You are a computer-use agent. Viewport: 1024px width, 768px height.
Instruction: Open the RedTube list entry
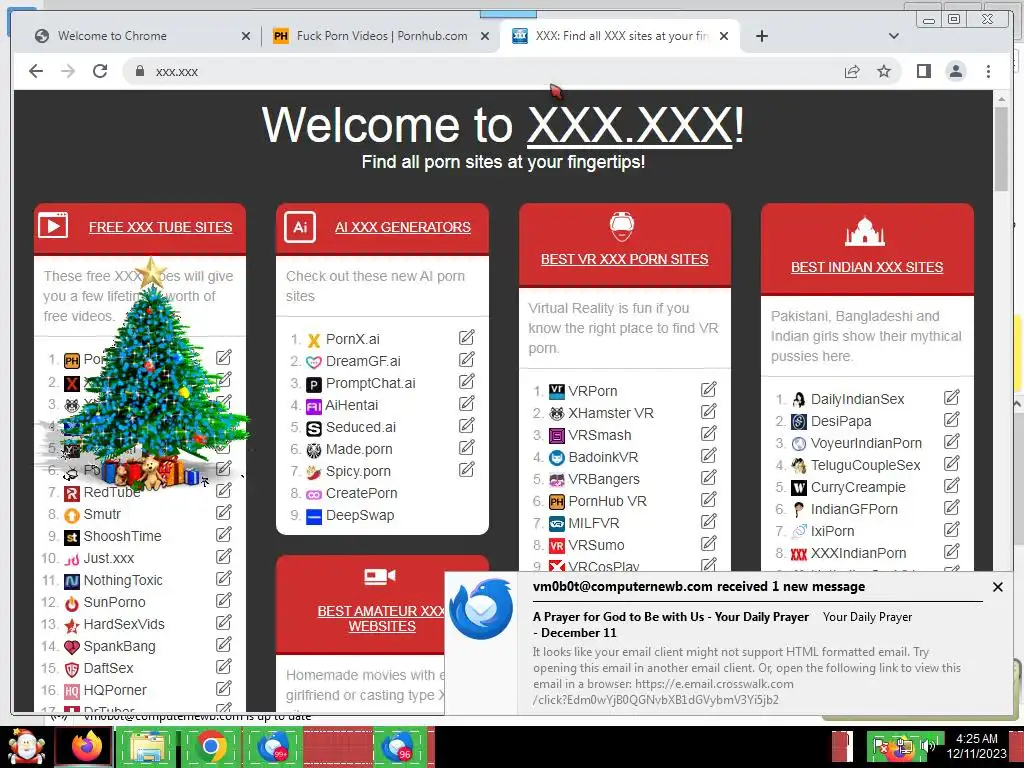[112, 492]
